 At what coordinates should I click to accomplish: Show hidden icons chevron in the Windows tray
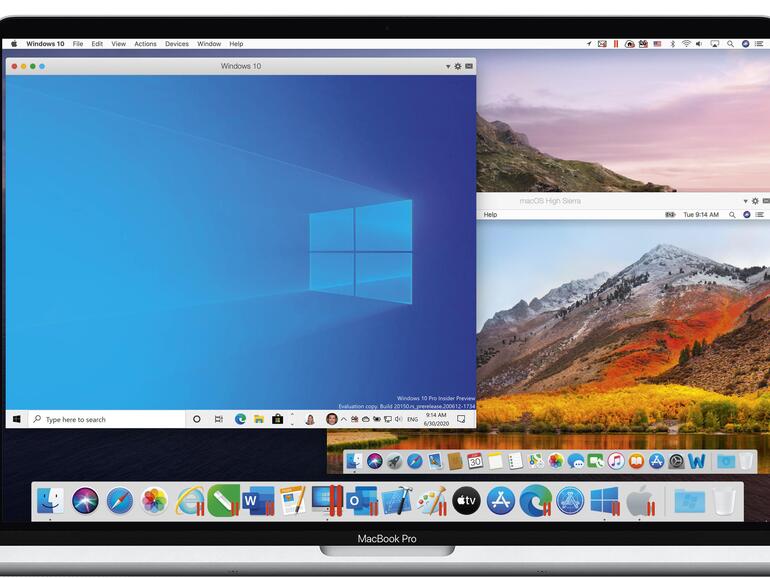click(344, 419)
